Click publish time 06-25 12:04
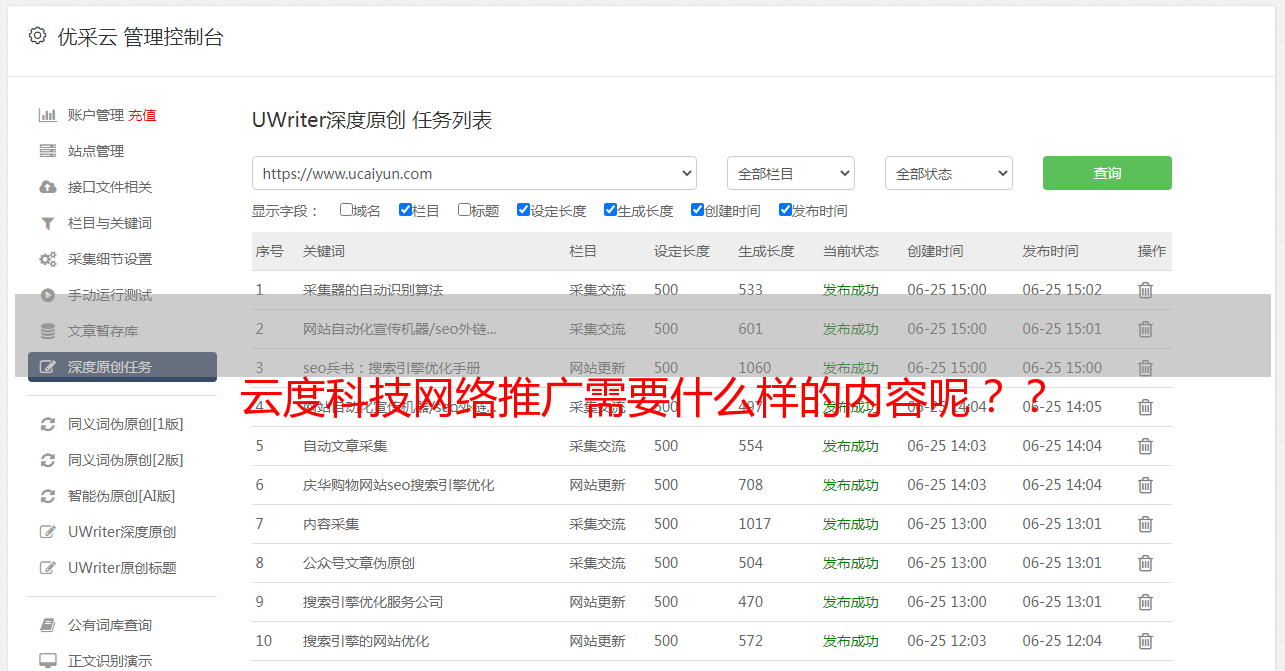This screenshot has width=1285, height=671. click(x=1062, y=641)
